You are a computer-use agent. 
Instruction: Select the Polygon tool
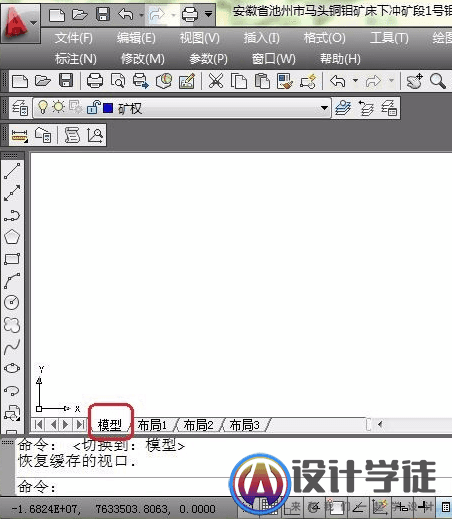12,237
